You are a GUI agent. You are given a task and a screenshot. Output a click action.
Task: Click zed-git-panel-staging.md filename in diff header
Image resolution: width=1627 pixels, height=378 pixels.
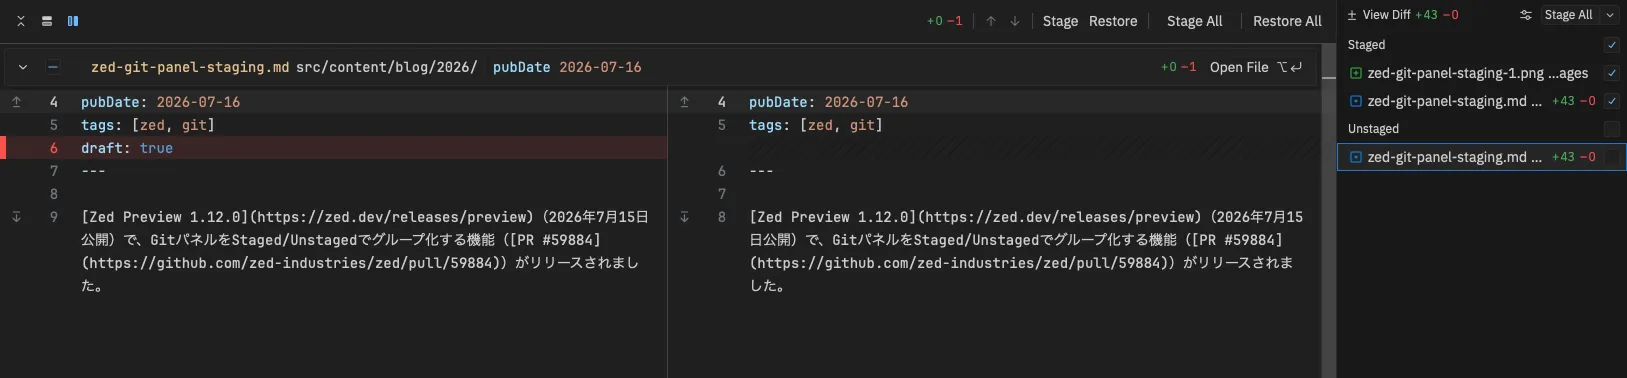point(190,67)
